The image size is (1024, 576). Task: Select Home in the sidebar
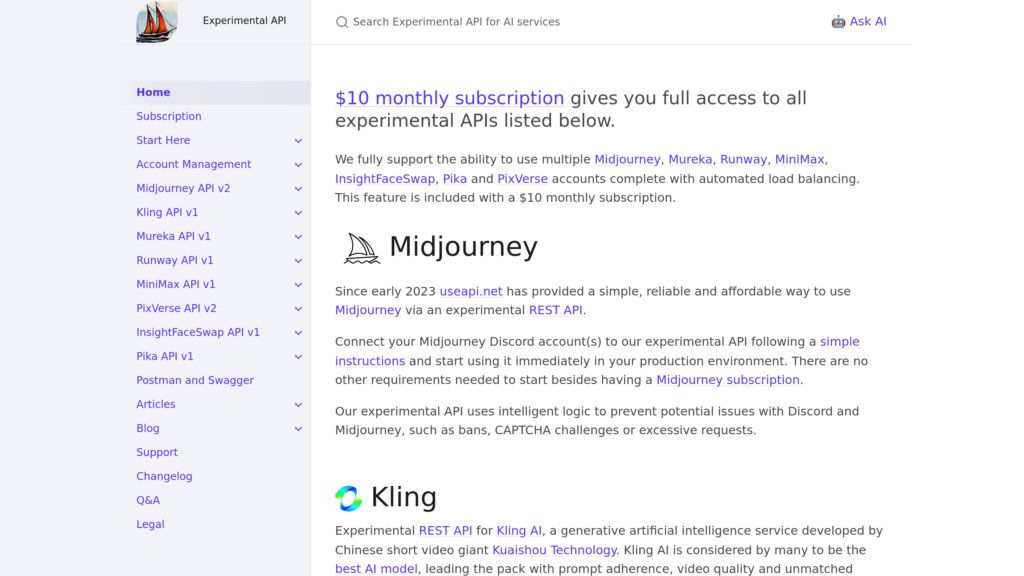[x=152, y=92]
